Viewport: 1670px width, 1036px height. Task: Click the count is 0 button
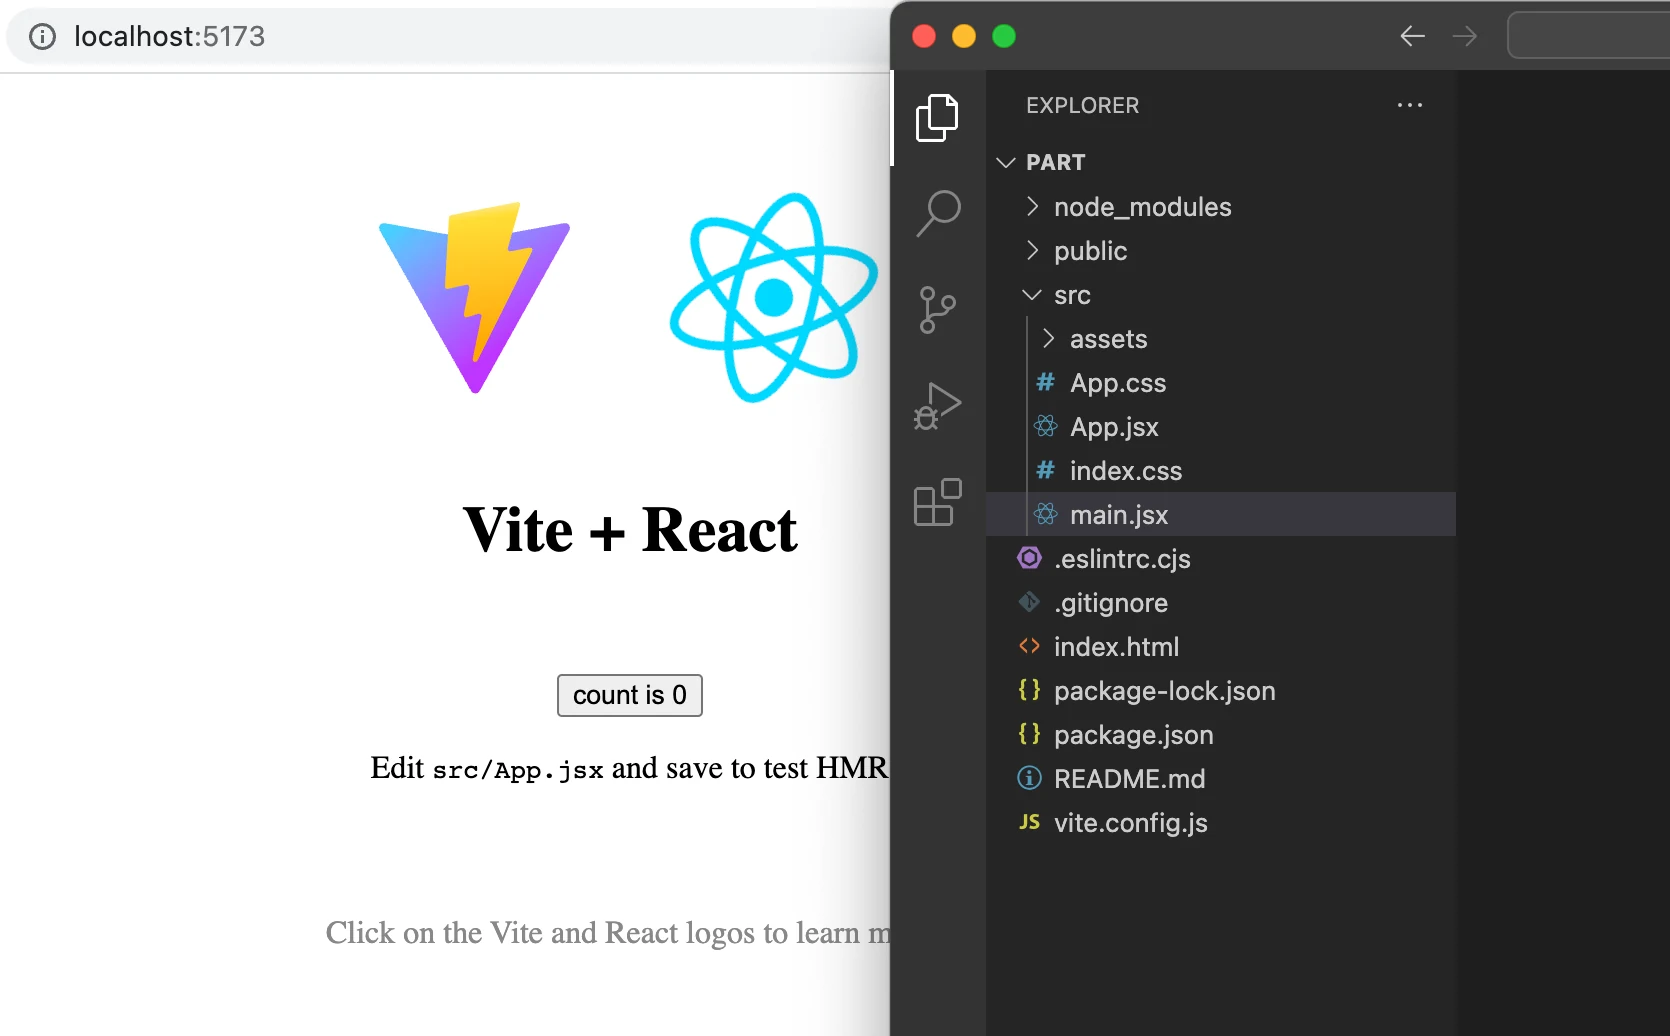click(630, 695)
